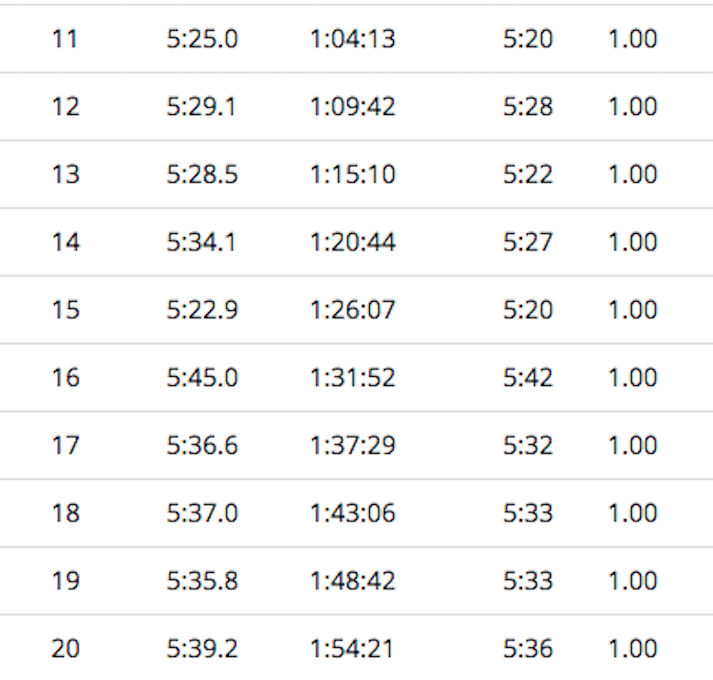
Task: Select lap 11 row number
Action: tap(65, 39)
